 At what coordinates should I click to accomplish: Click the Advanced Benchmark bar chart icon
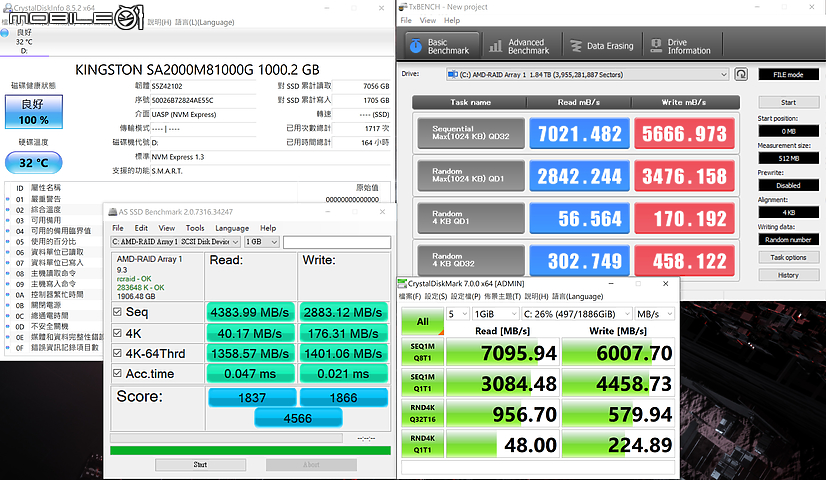[x=495, y=46]
